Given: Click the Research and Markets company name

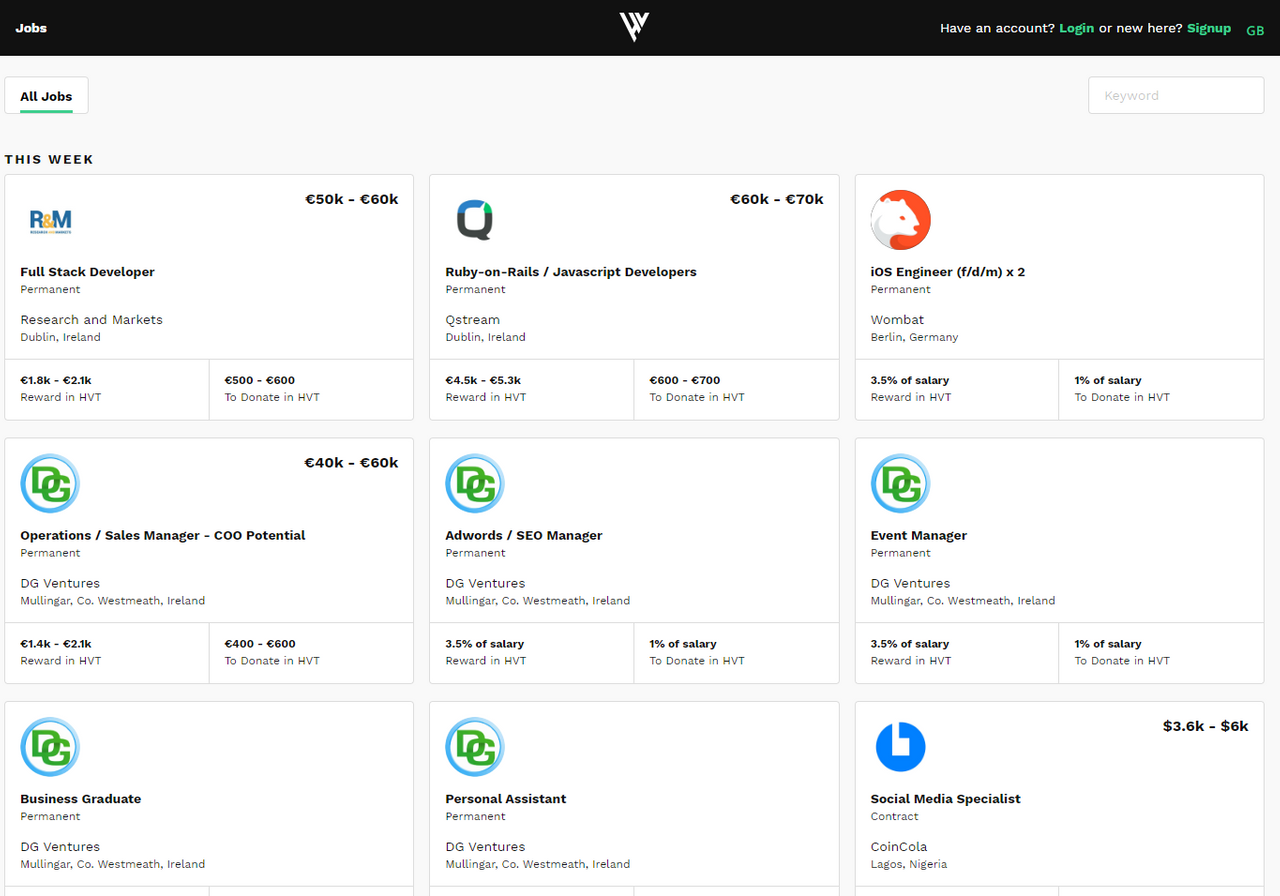Looking at the screenshot, I should pos(91,320).
